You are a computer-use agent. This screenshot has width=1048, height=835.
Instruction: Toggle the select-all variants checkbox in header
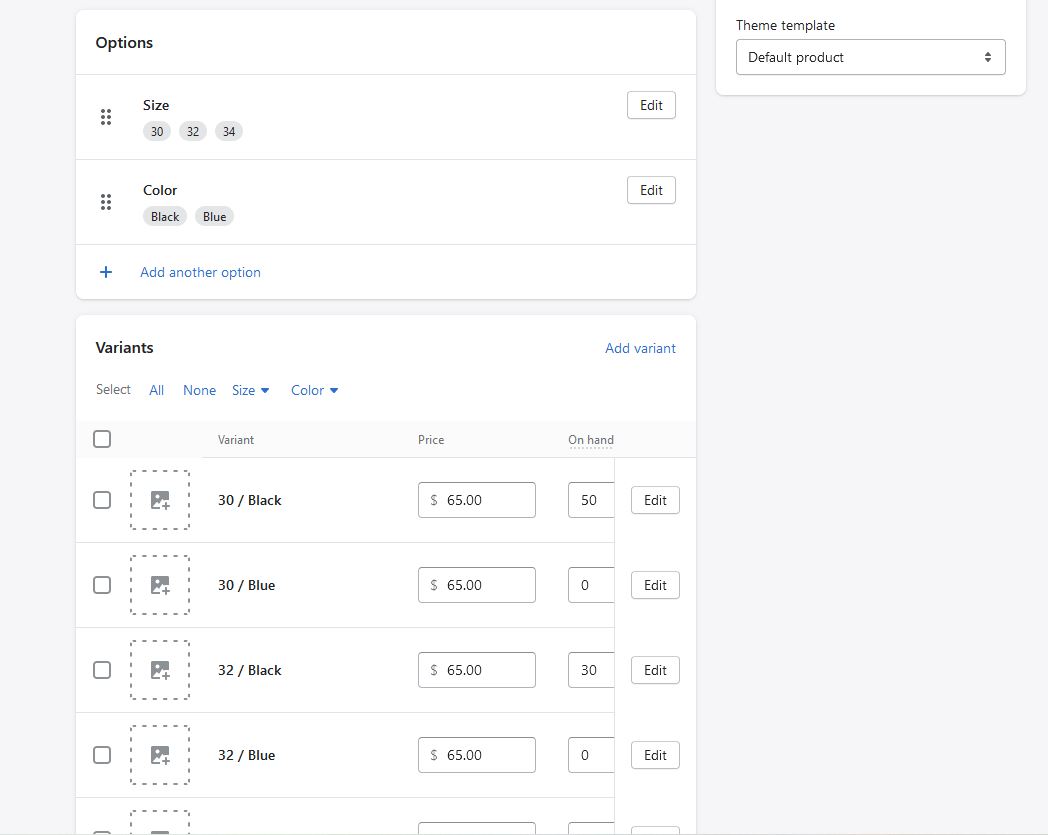pyautogui.click(x=102, y=439)
